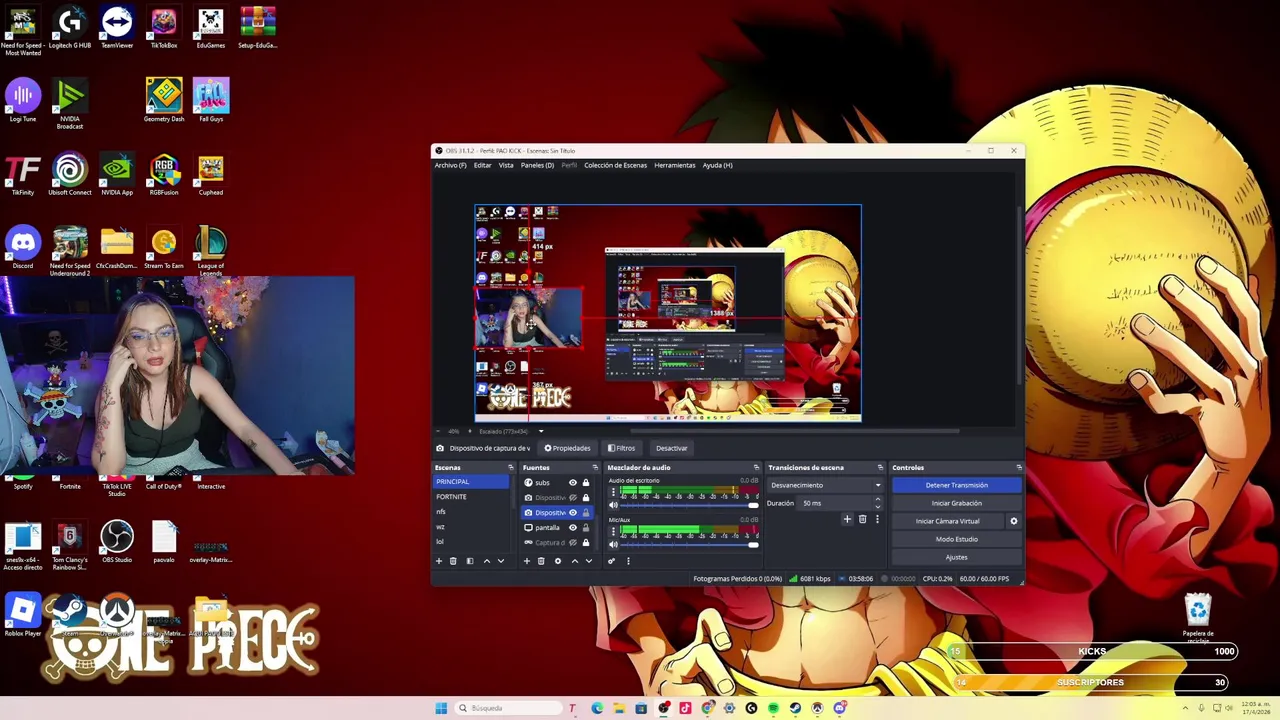Toggle lock on selected Dispositivo source

586,513
